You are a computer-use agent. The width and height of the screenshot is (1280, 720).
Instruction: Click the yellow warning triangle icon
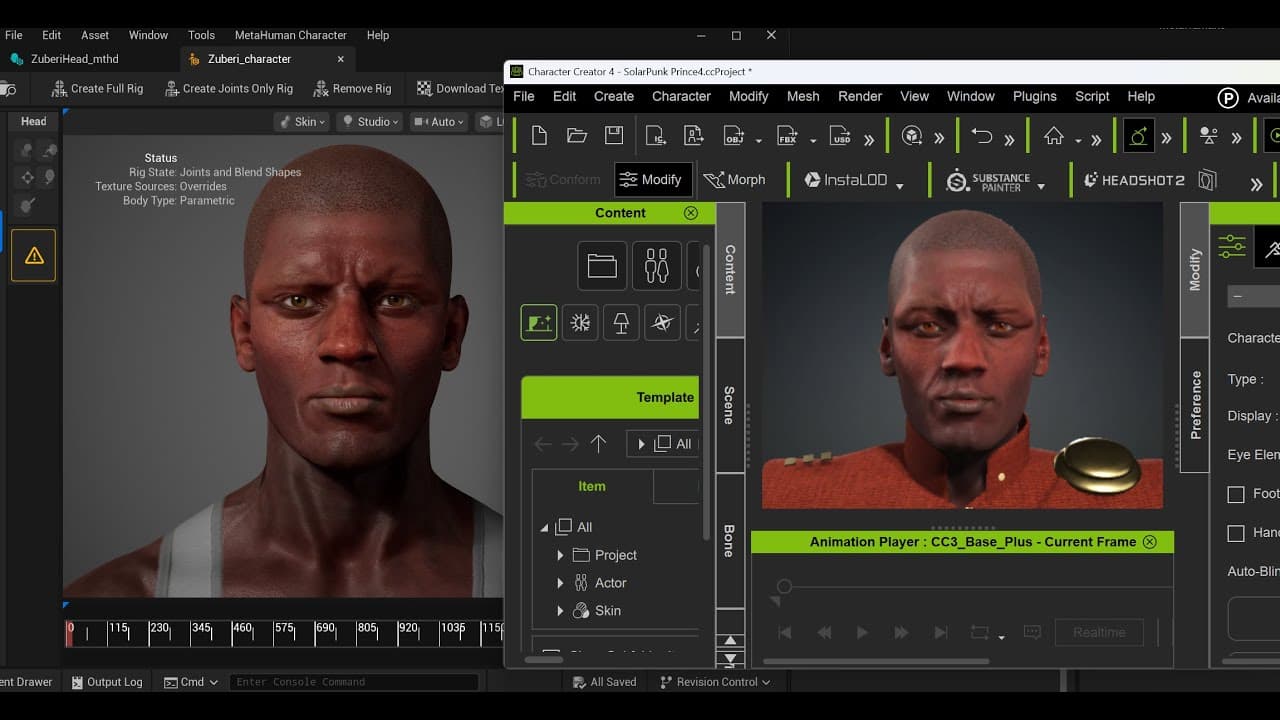(x=34, y=255)
